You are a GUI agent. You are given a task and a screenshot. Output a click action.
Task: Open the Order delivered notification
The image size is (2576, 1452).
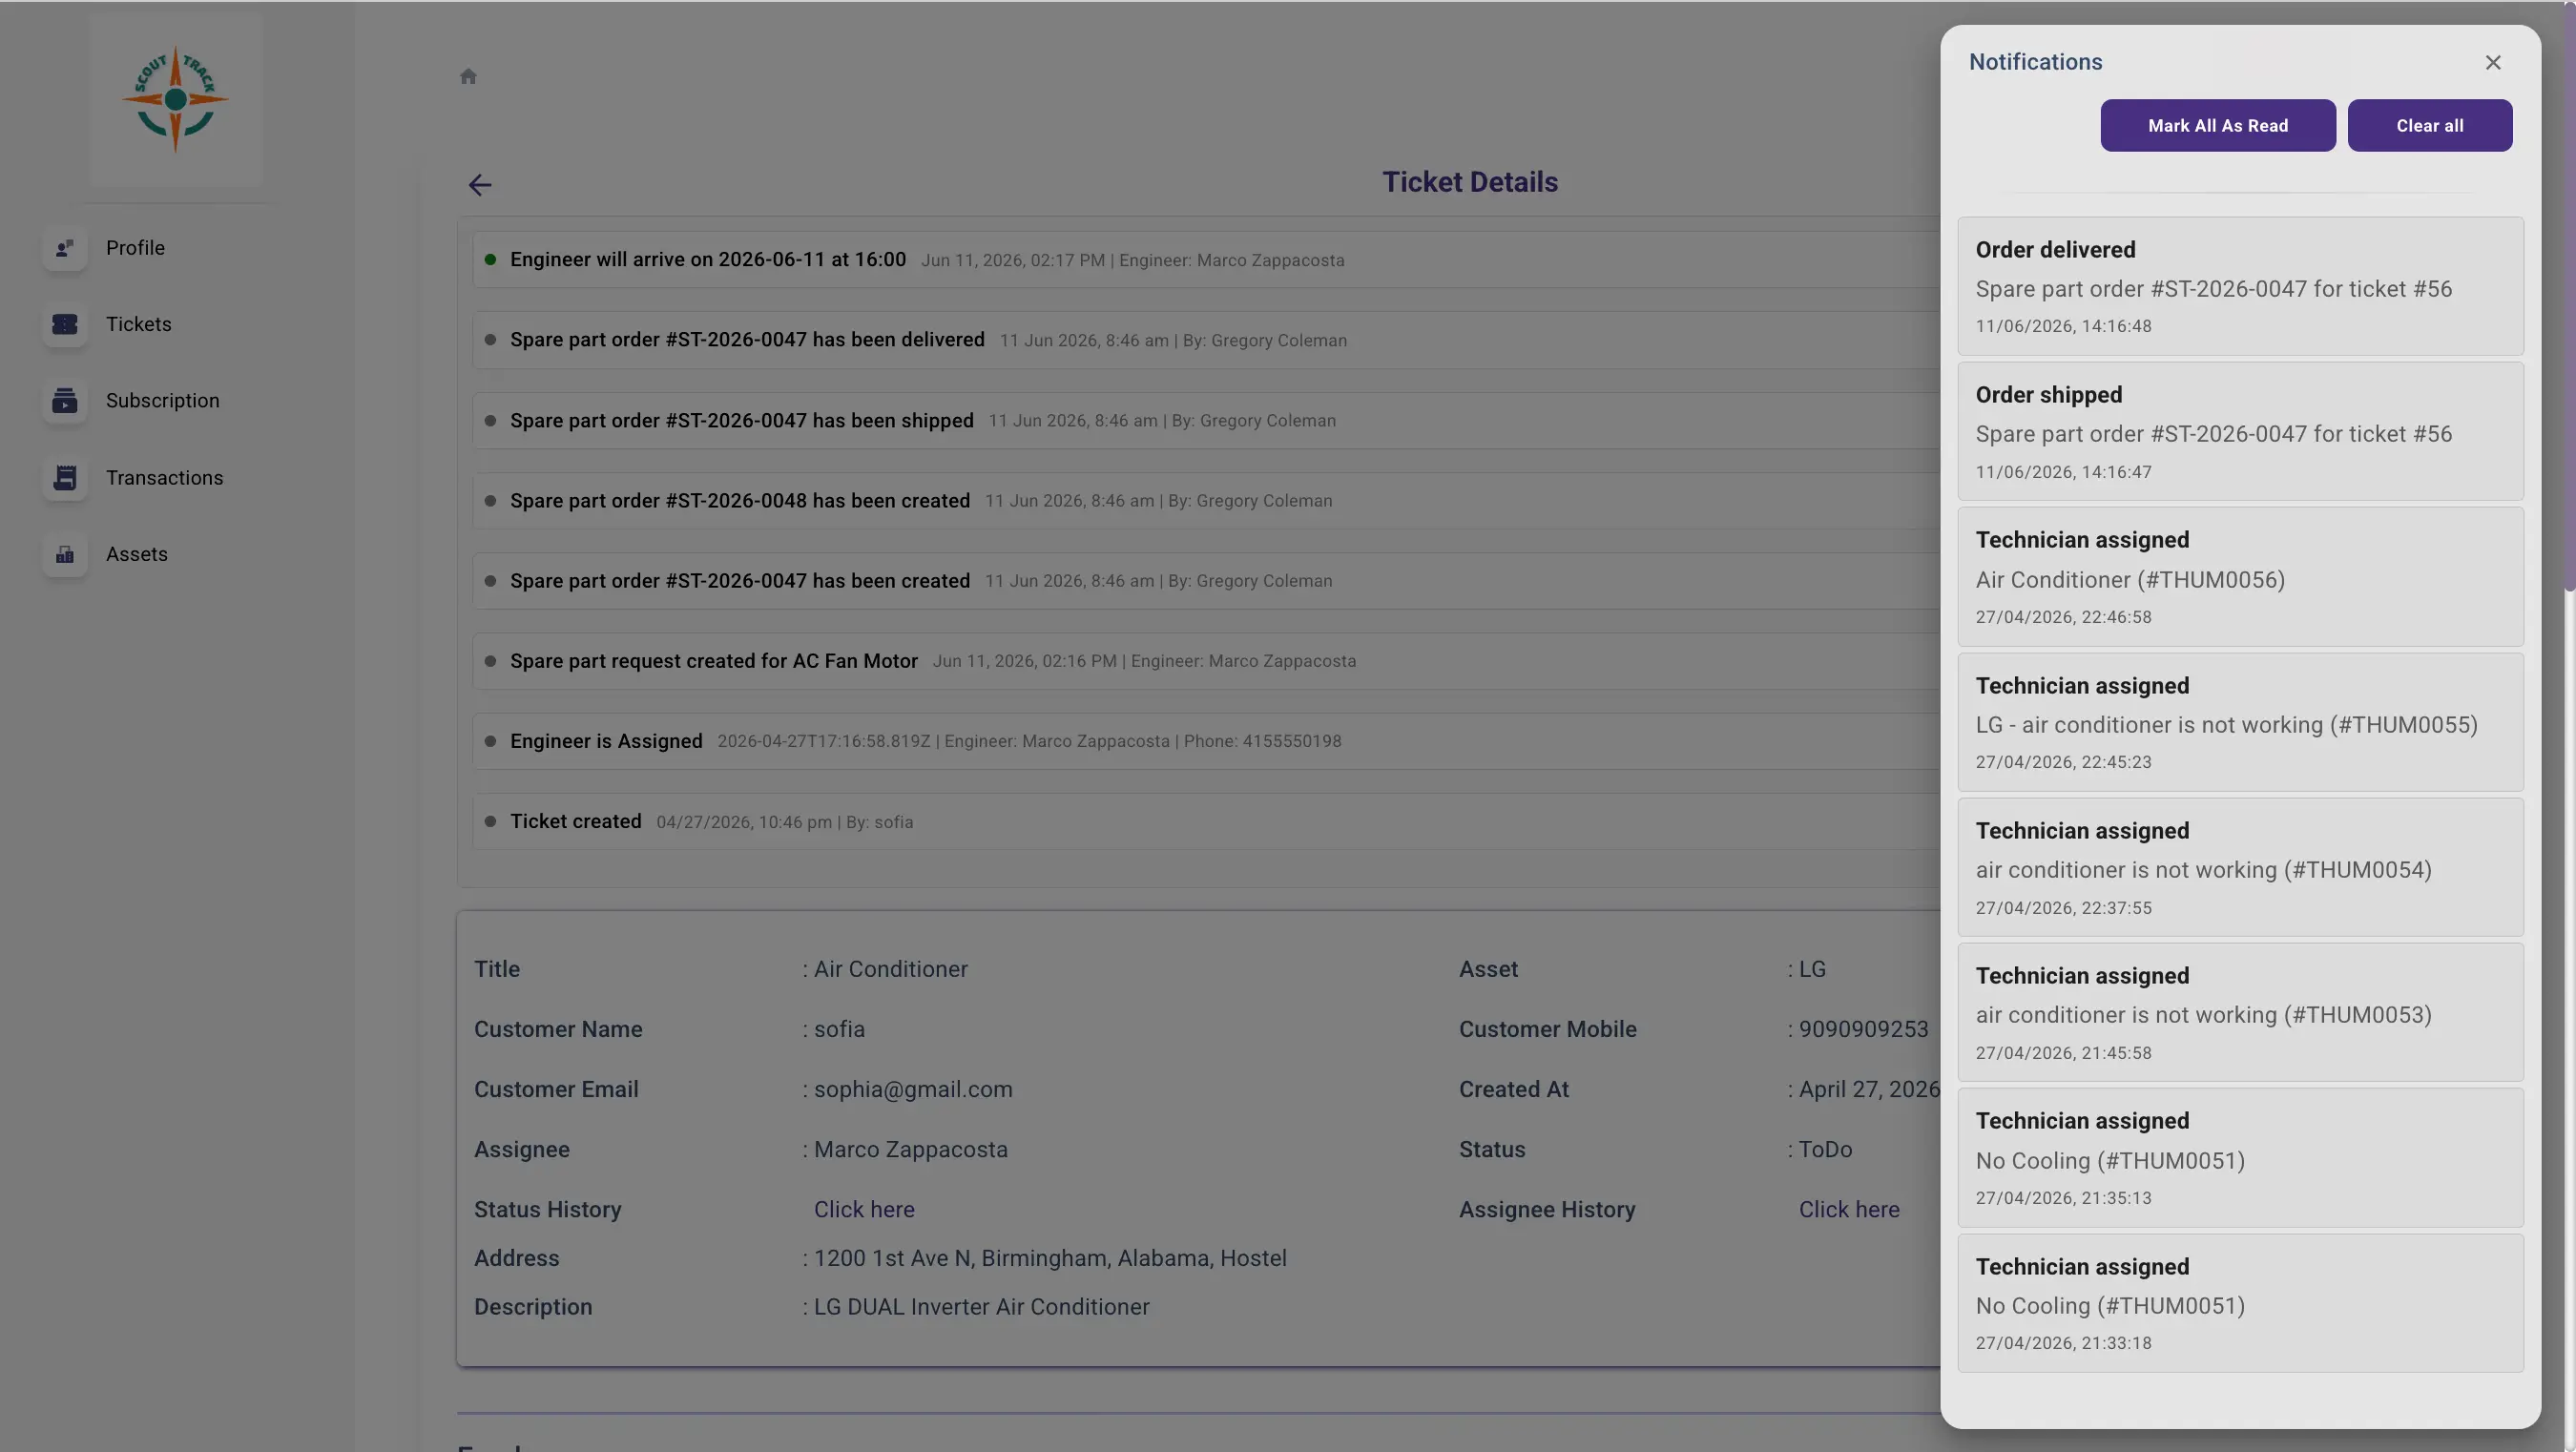click(2240, 286)
